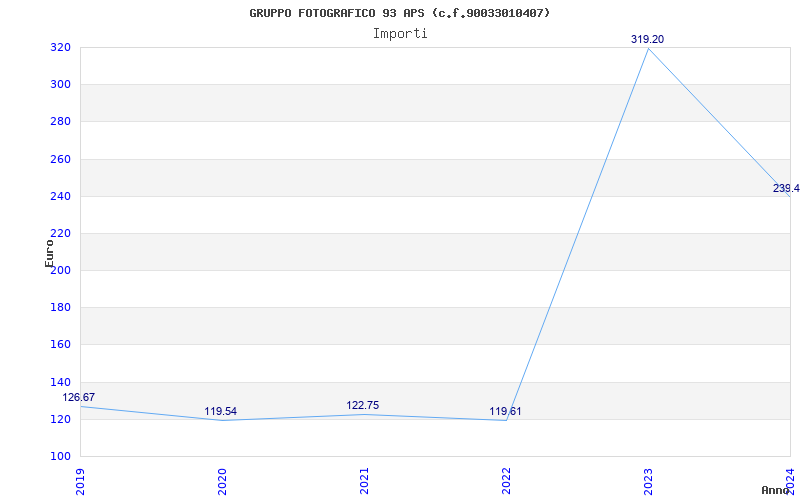
Task: Click the 120 y-axis tick label
Action: pyautogui.click(x=60, y=419)
